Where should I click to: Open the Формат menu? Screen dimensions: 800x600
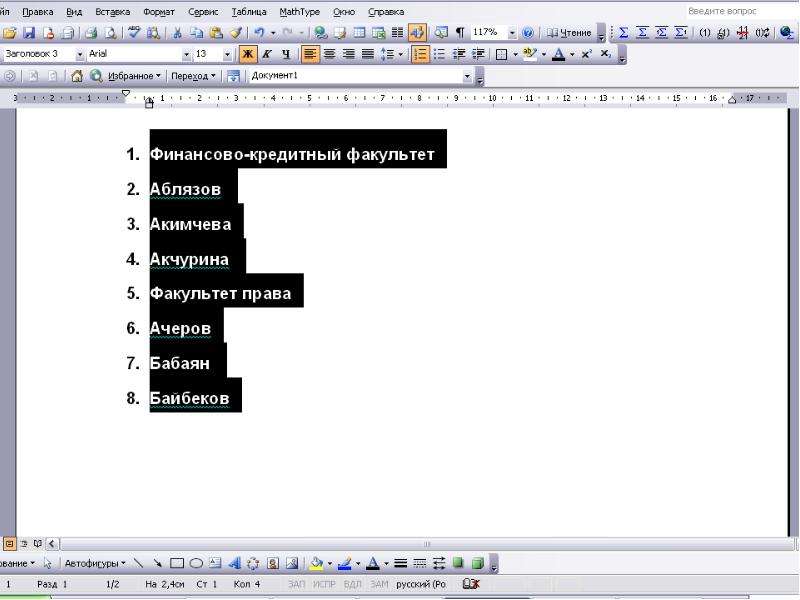click(159, 12)
